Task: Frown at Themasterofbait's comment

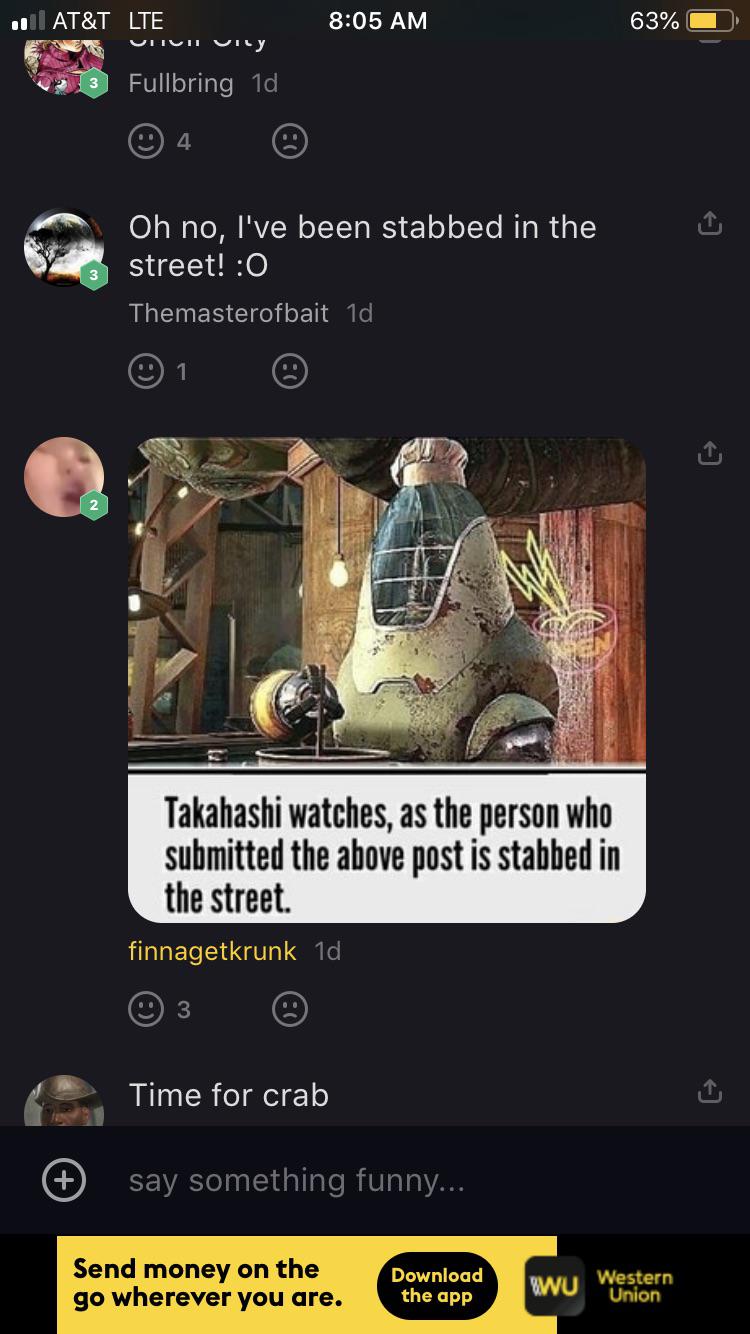Action: [x=290, y=372]
